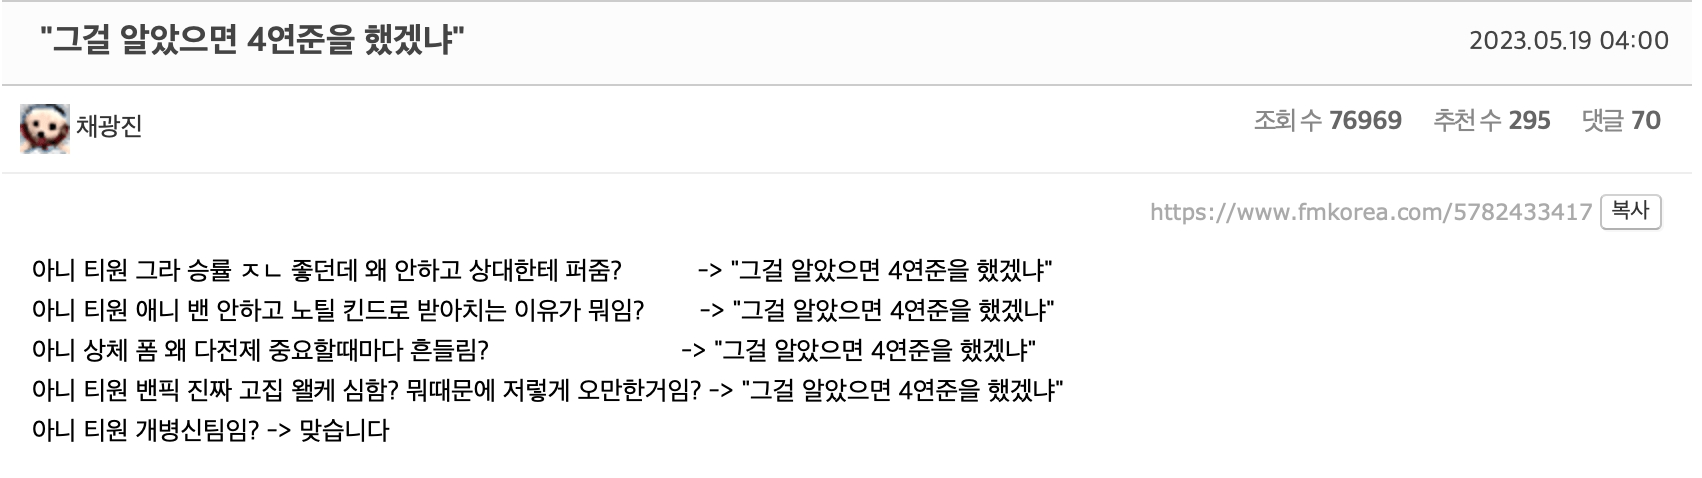Click the fourth line's quoted reply text

point(902,390)
